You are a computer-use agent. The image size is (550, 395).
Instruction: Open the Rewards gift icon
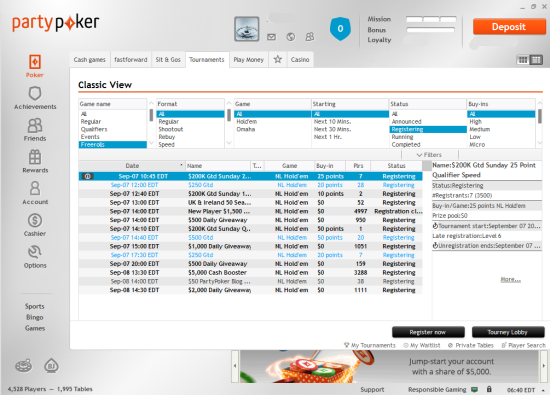(x=35, y=157)
